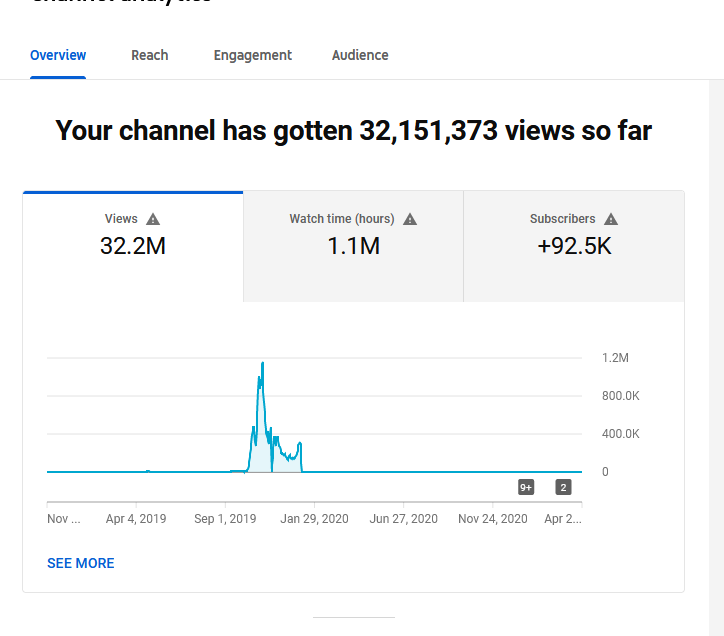
Task: Open the Engagement tab
Action: (253, 55)
